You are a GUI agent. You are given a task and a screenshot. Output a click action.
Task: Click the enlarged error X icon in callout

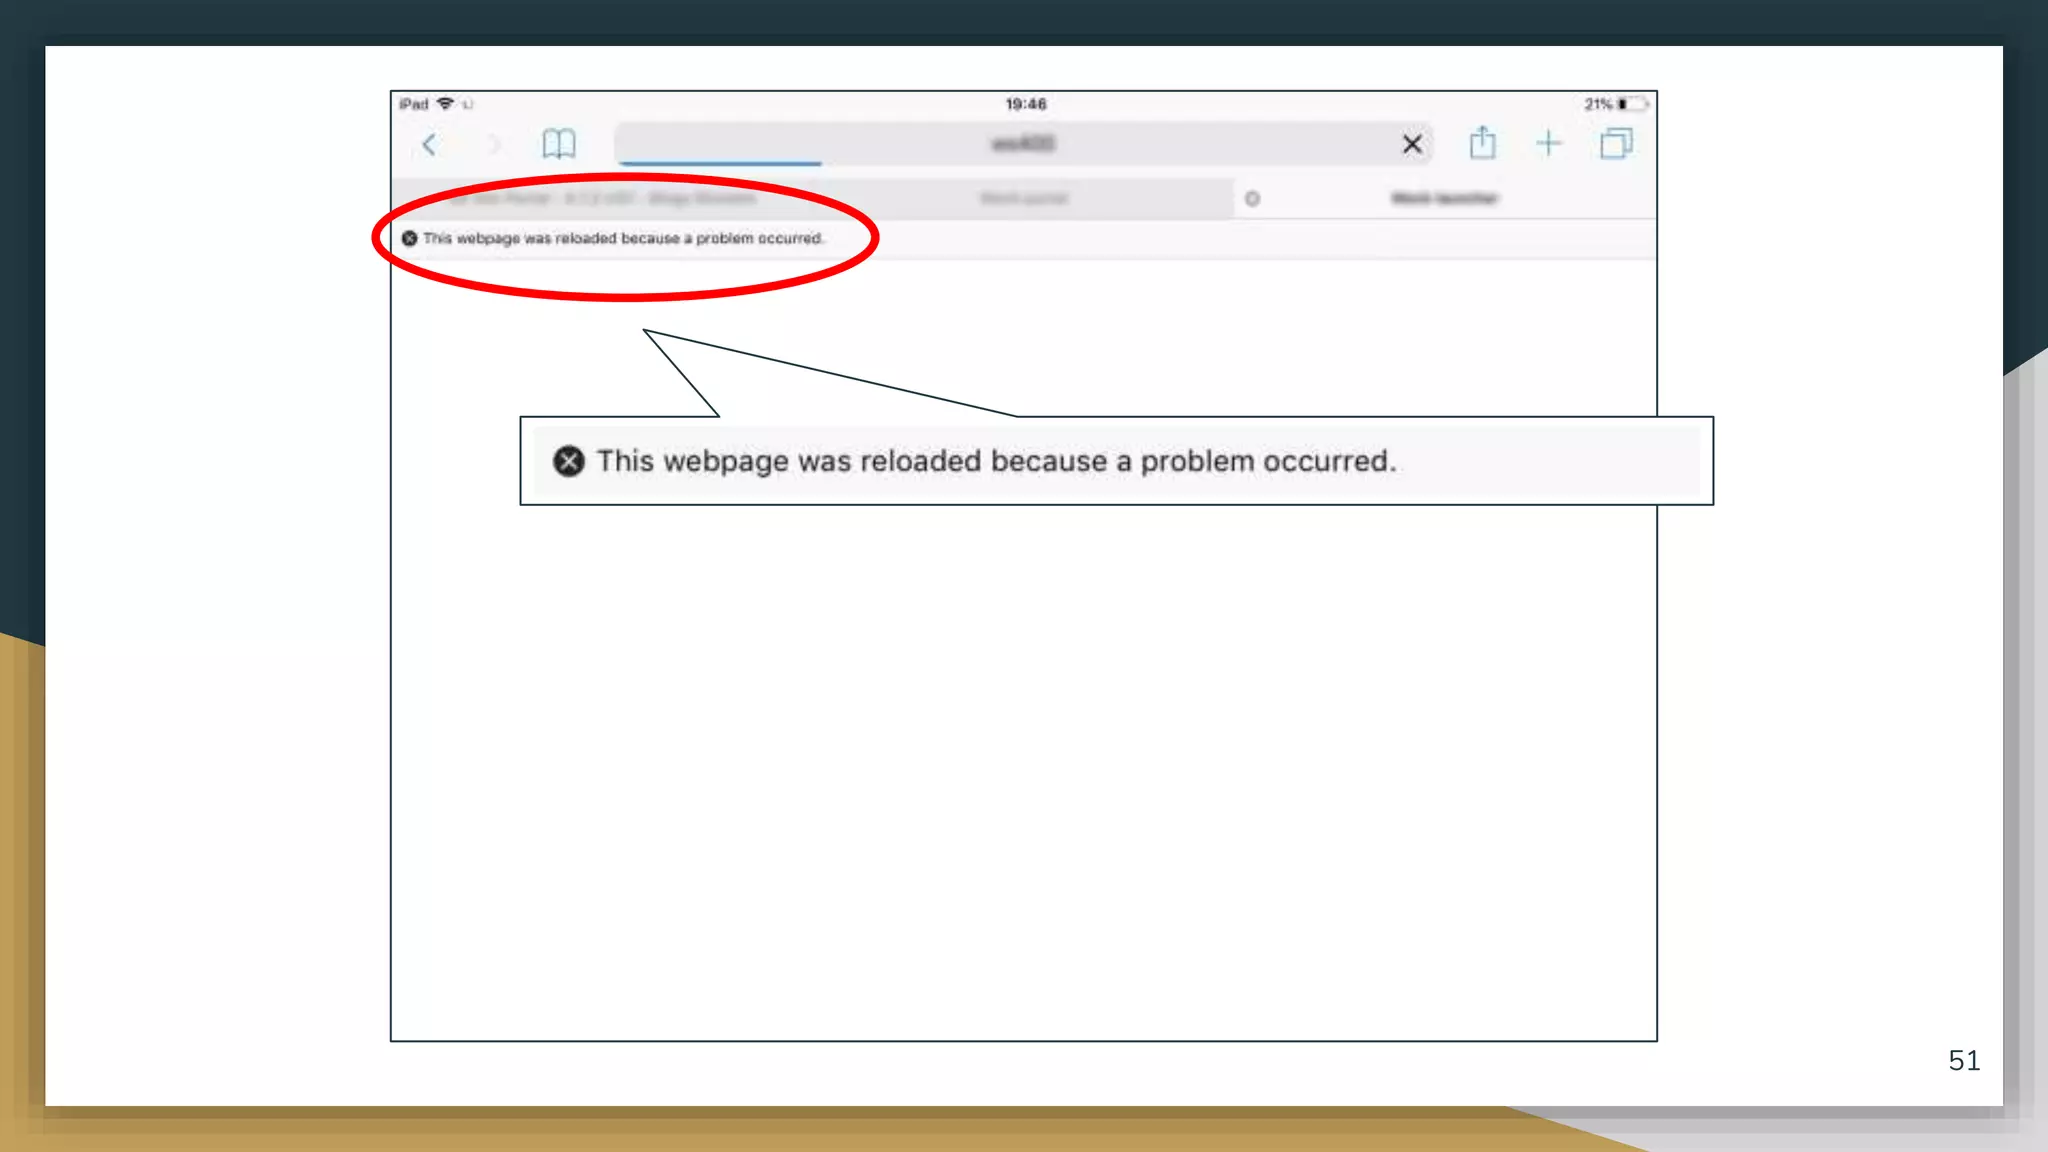click(568, 461)
